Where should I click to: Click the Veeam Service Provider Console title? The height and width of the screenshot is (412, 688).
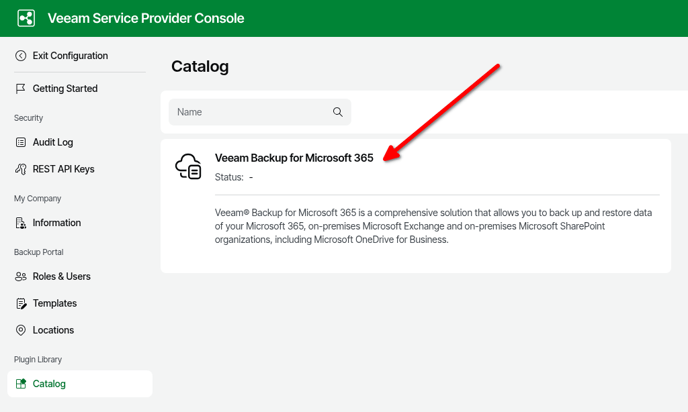(x=146, y=18)
